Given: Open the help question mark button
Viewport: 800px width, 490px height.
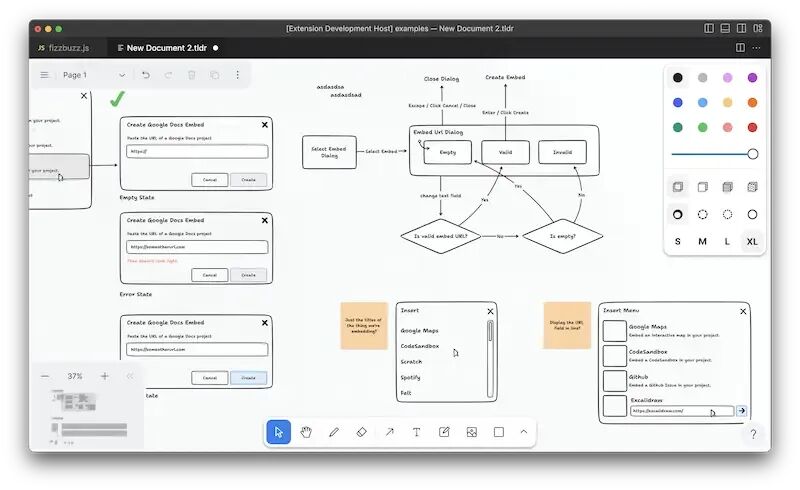Looking at the screenshot, I should pos(753,434).
